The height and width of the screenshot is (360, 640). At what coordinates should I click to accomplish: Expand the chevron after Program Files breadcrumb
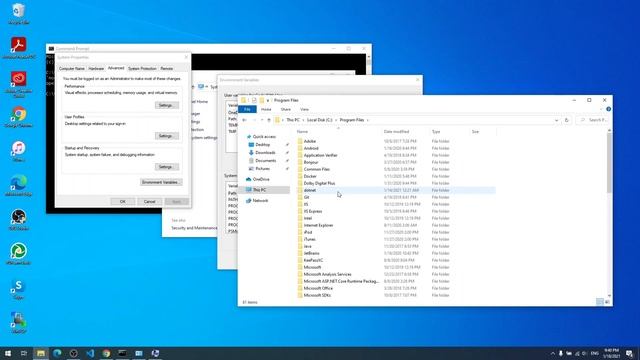[368, 120]
